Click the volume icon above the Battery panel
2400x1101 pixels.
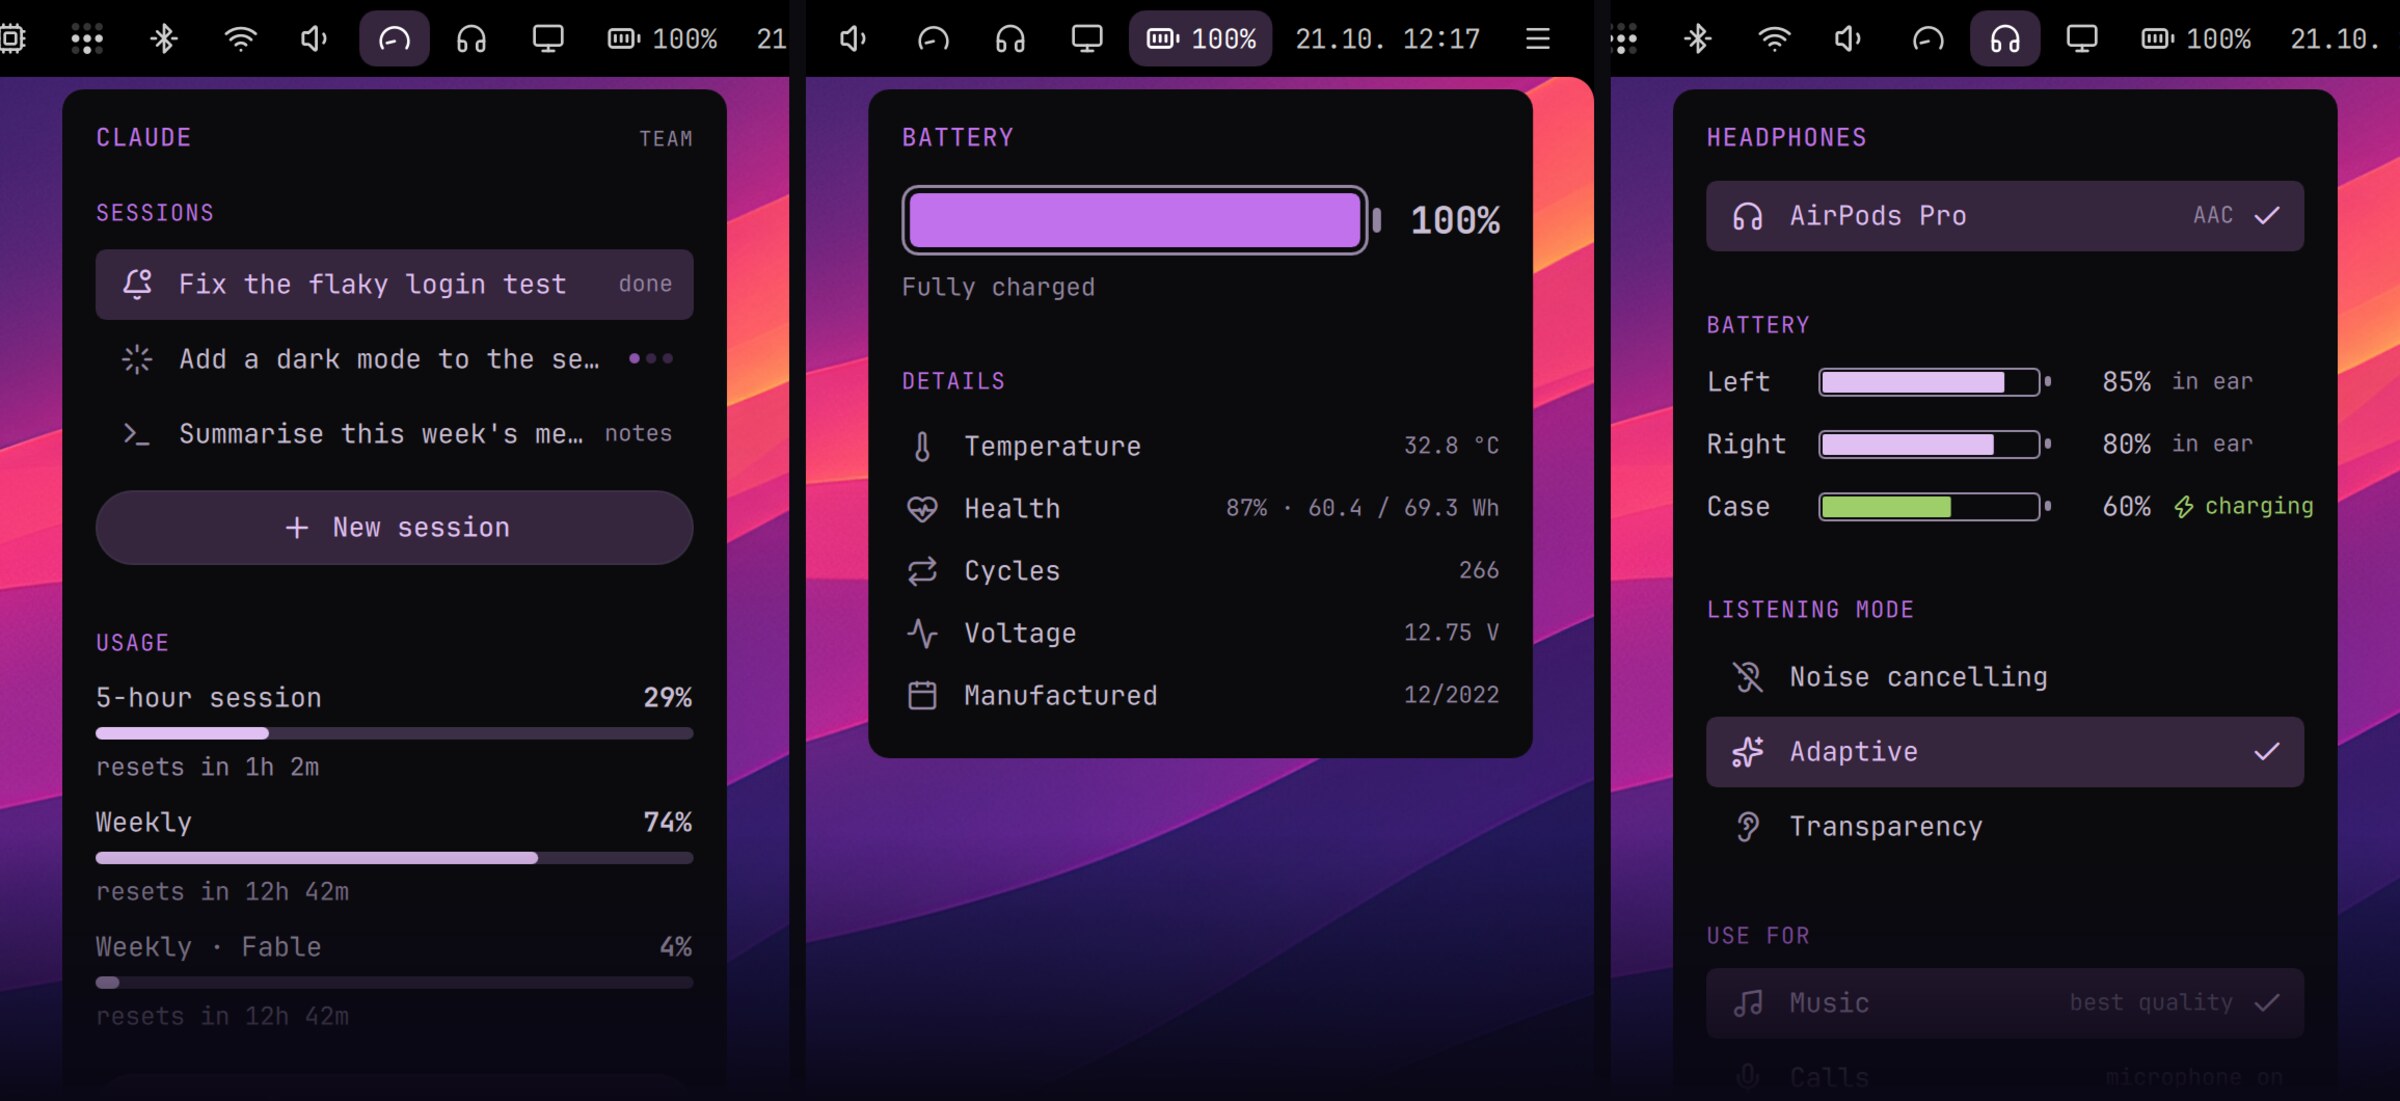(x=852, y=39)
